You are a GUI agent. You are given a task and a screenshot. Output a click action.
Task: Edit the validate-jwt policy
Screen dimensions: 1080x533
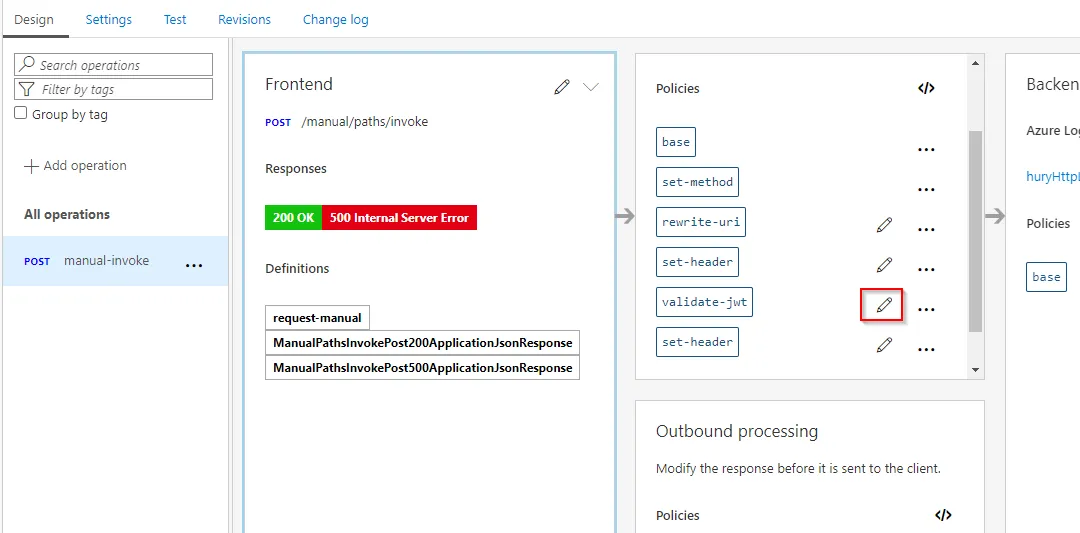[x=883, y=305]
